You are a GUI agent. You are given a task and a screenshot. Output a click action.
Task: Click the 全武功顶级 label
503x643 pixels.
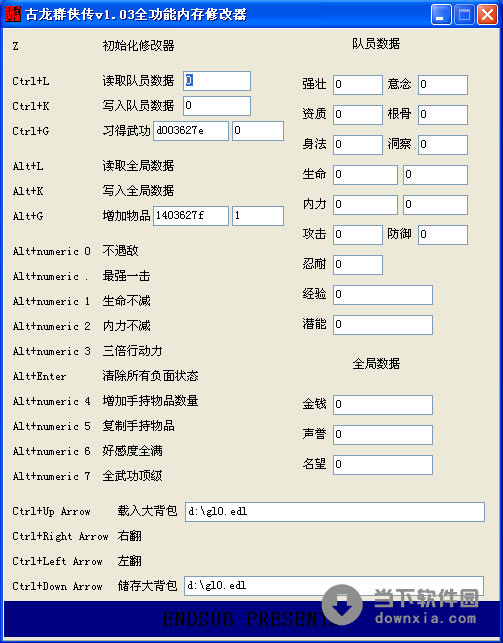(132, 476)
